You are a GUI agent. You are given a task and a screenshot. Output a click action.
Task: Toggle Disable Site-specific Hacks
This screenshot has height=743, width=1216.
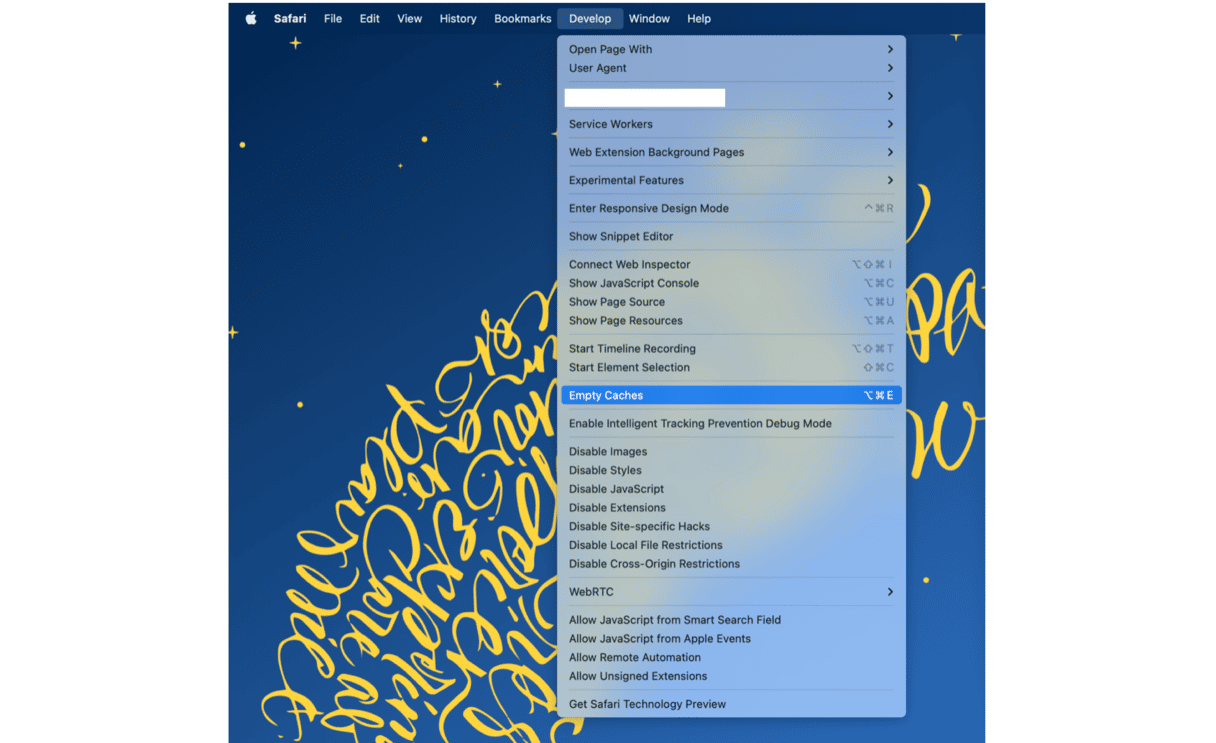[731, 526]
